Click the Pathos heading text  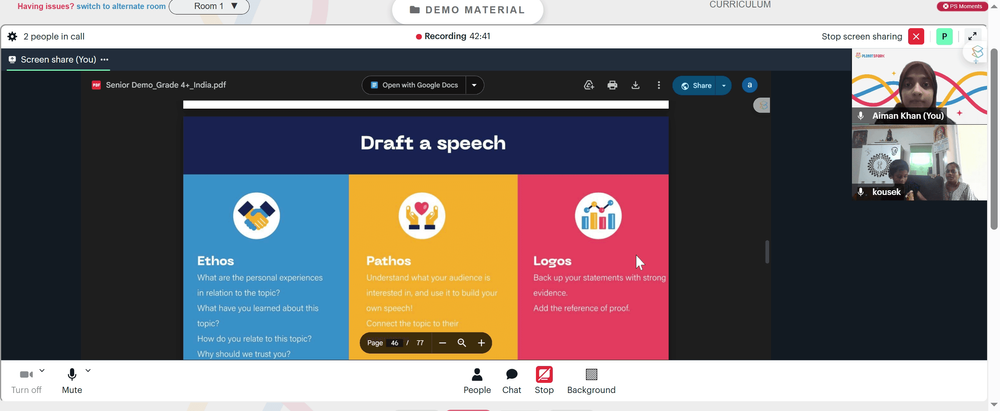click(x=388, y=261)
